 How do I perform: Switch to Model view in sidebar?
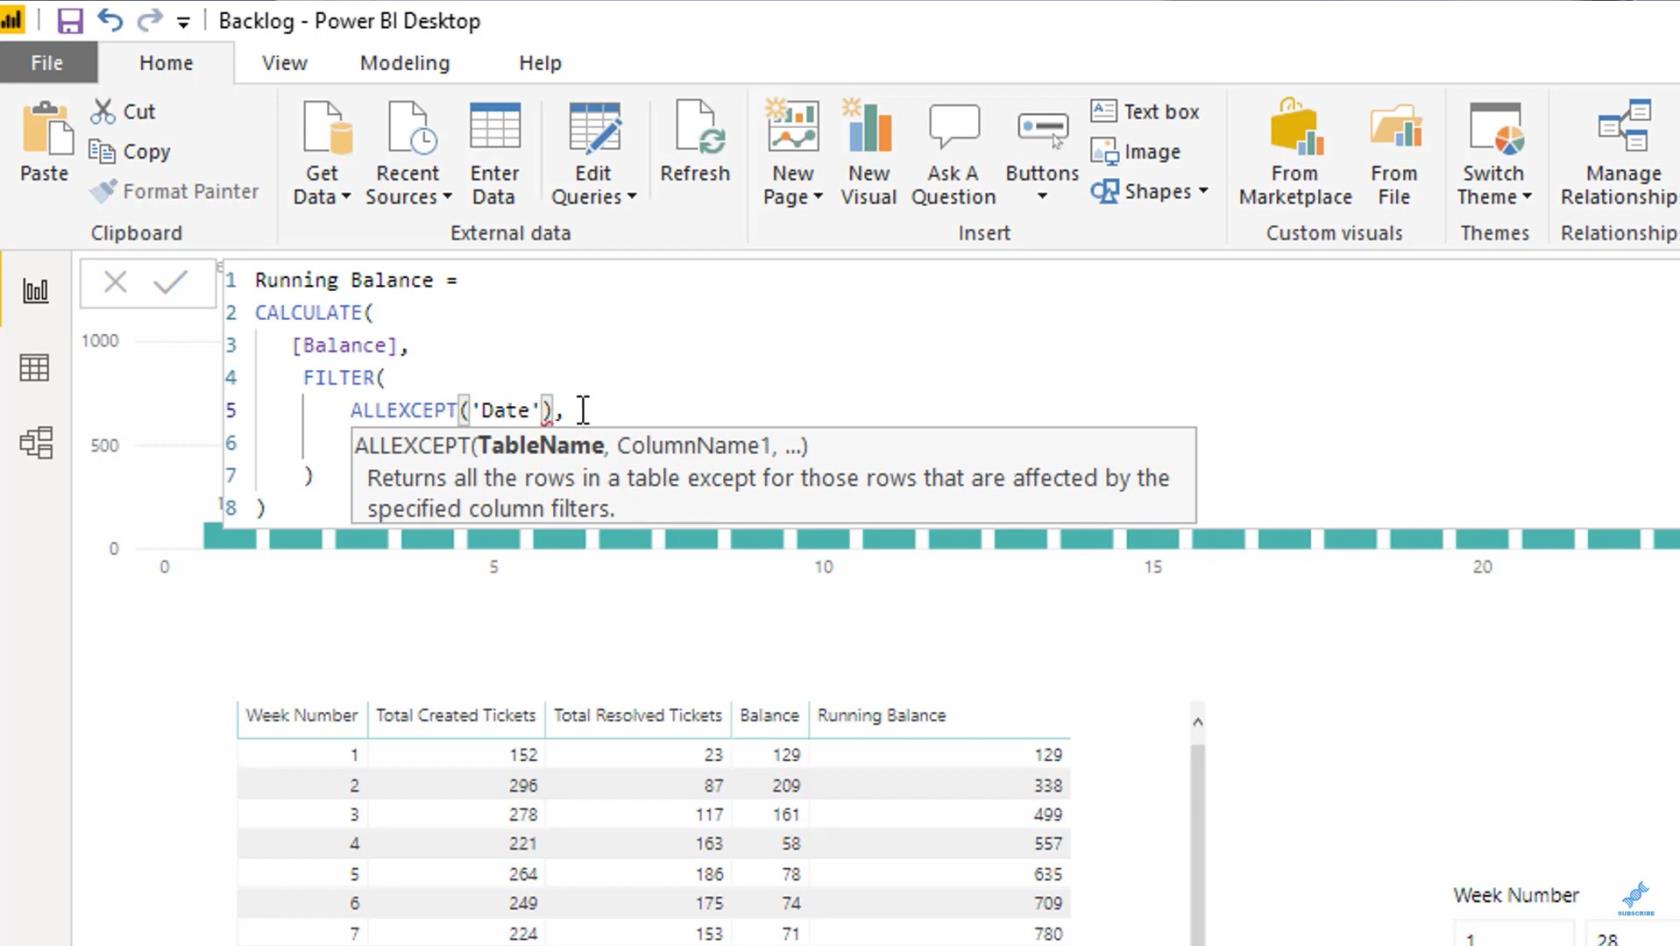click(x=35, y=442)
